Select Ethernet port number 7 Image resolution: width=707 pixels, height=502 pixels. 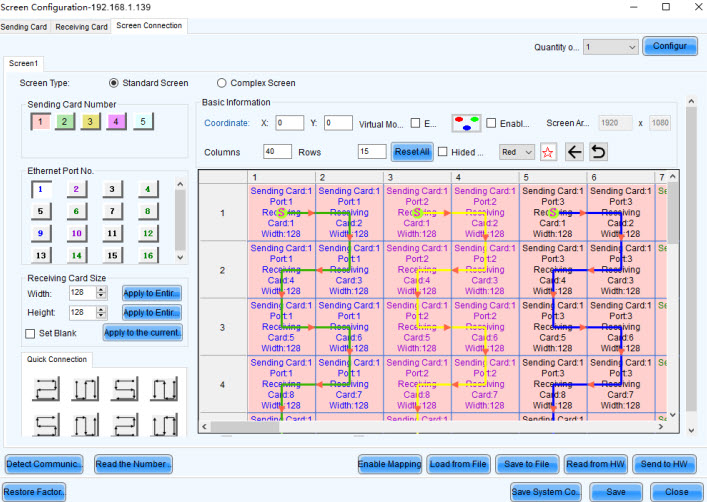pos(112,211)
